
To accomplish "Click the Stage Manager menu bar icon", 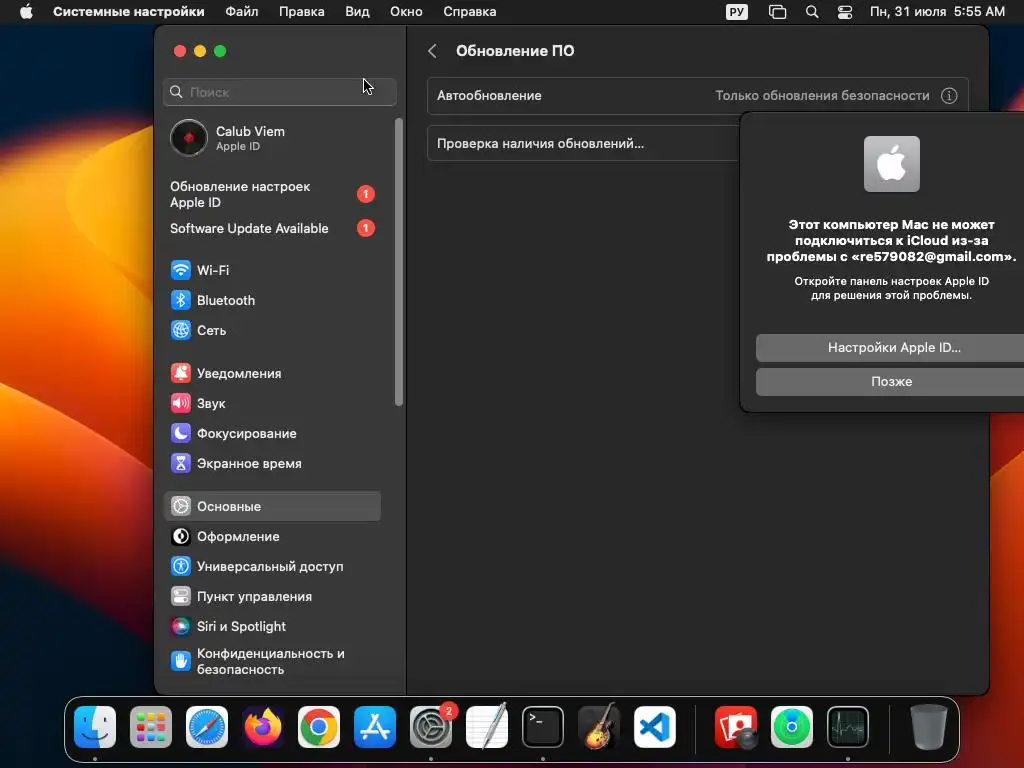I will (x=777, y=12).
